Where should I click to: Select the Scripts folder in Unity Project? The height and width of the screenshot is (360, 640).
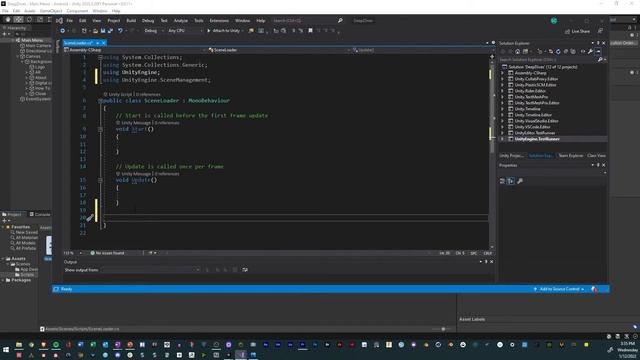pos(27,275)
